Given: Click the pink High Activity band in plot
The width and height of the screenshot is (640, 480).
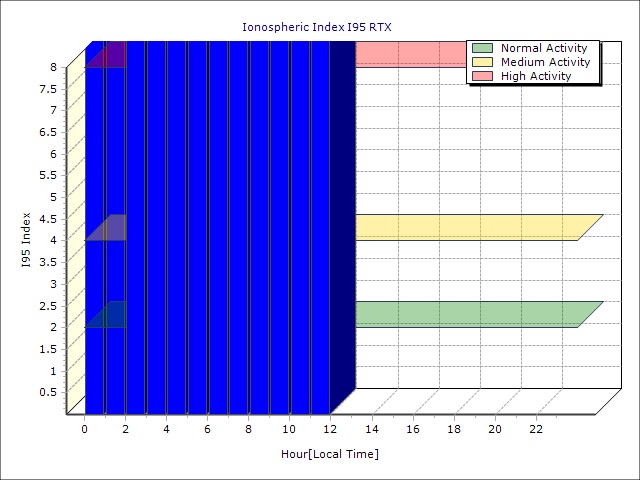Looking at the screenshot, I should 411,54.
